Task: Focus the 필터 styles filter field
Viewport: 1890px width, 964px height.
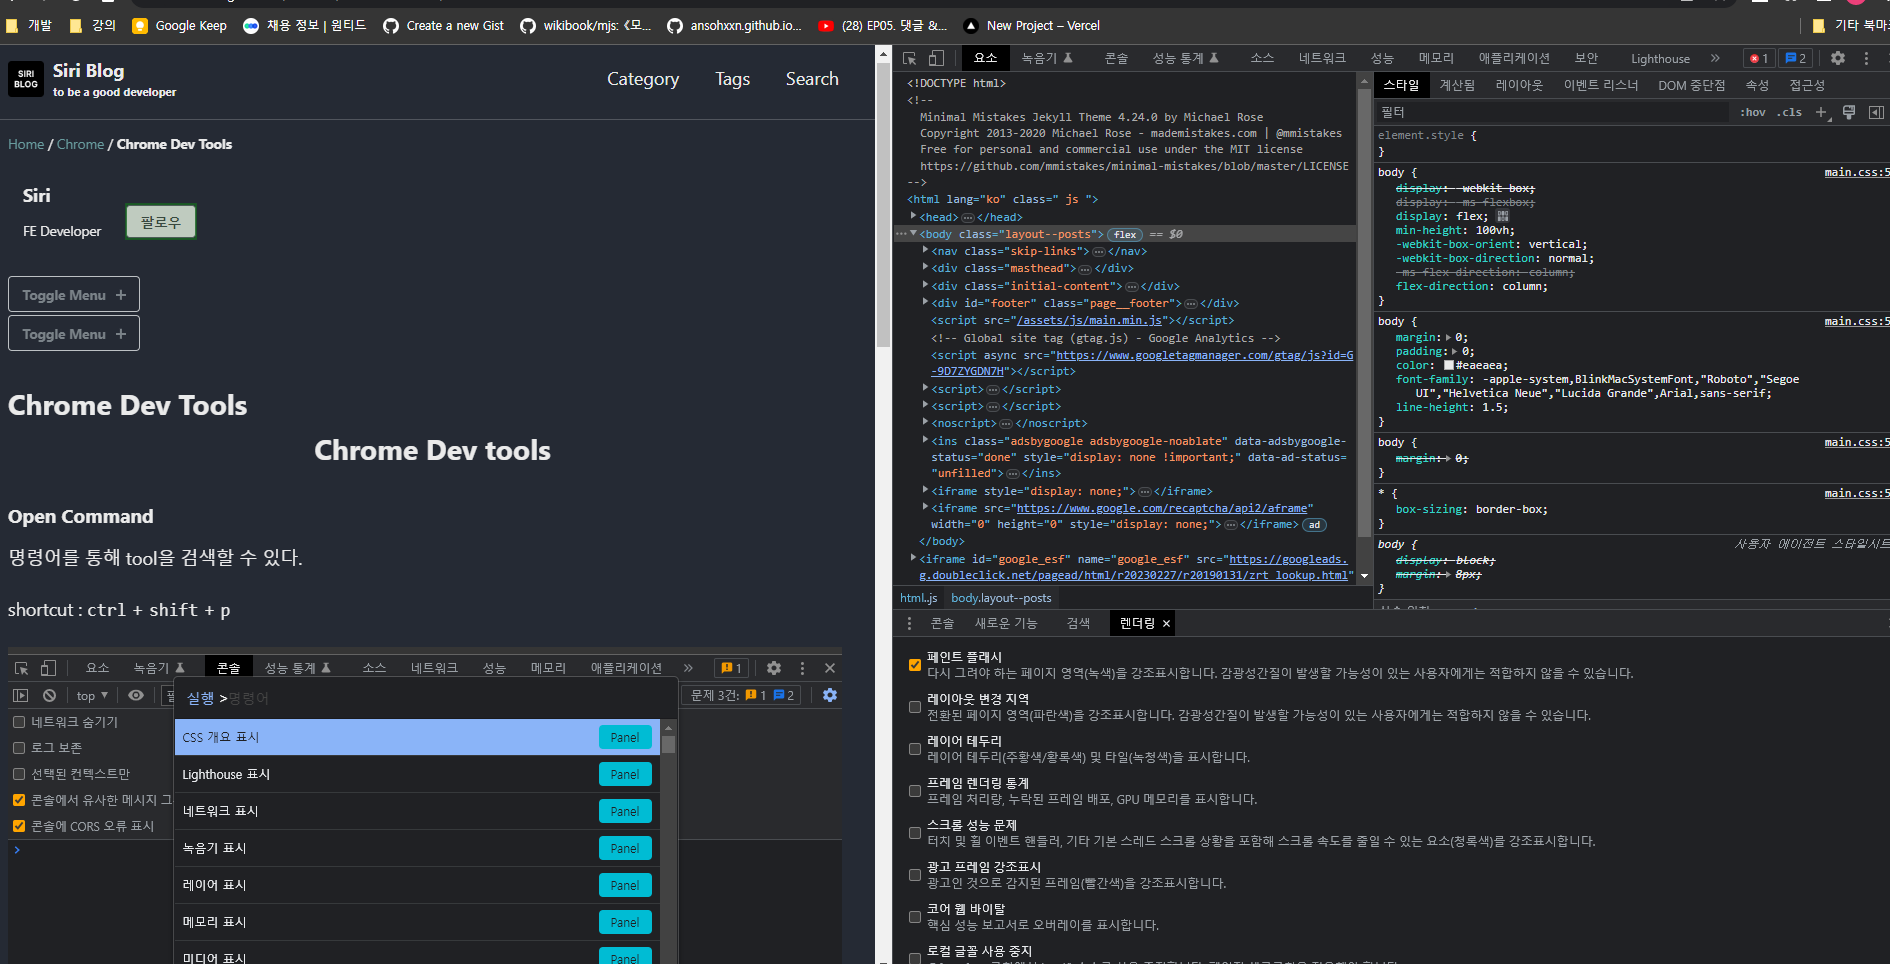Action: (x=1552, y=112)
